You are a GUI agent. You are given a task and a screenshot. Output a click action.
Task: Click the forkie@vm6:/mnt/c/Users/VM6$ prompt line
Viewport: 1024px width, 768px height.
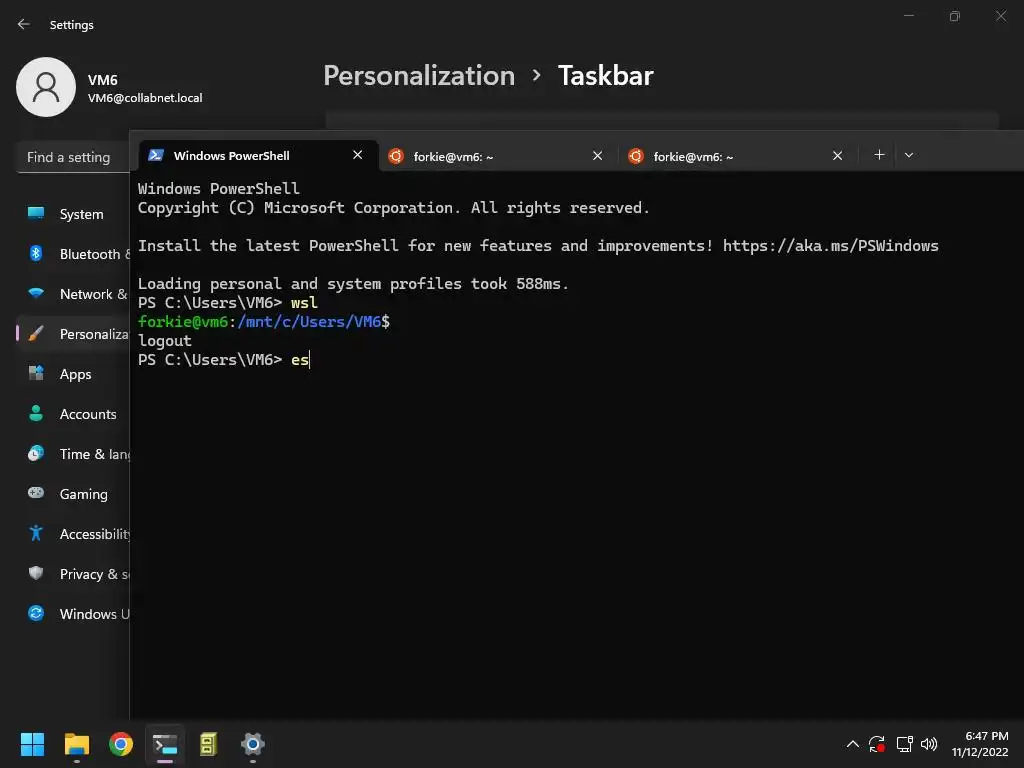pos(264,321)
